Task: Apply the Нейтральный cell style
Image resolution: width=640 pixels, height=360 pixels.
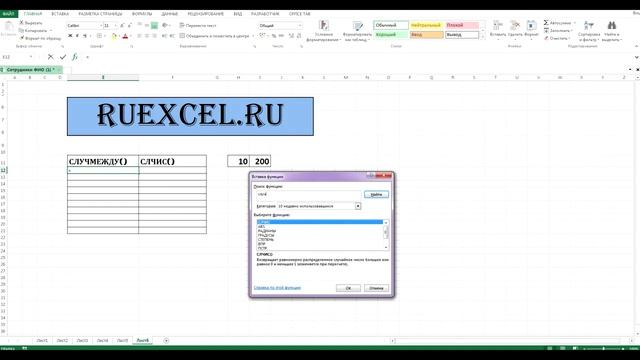Action: (426, 25)
